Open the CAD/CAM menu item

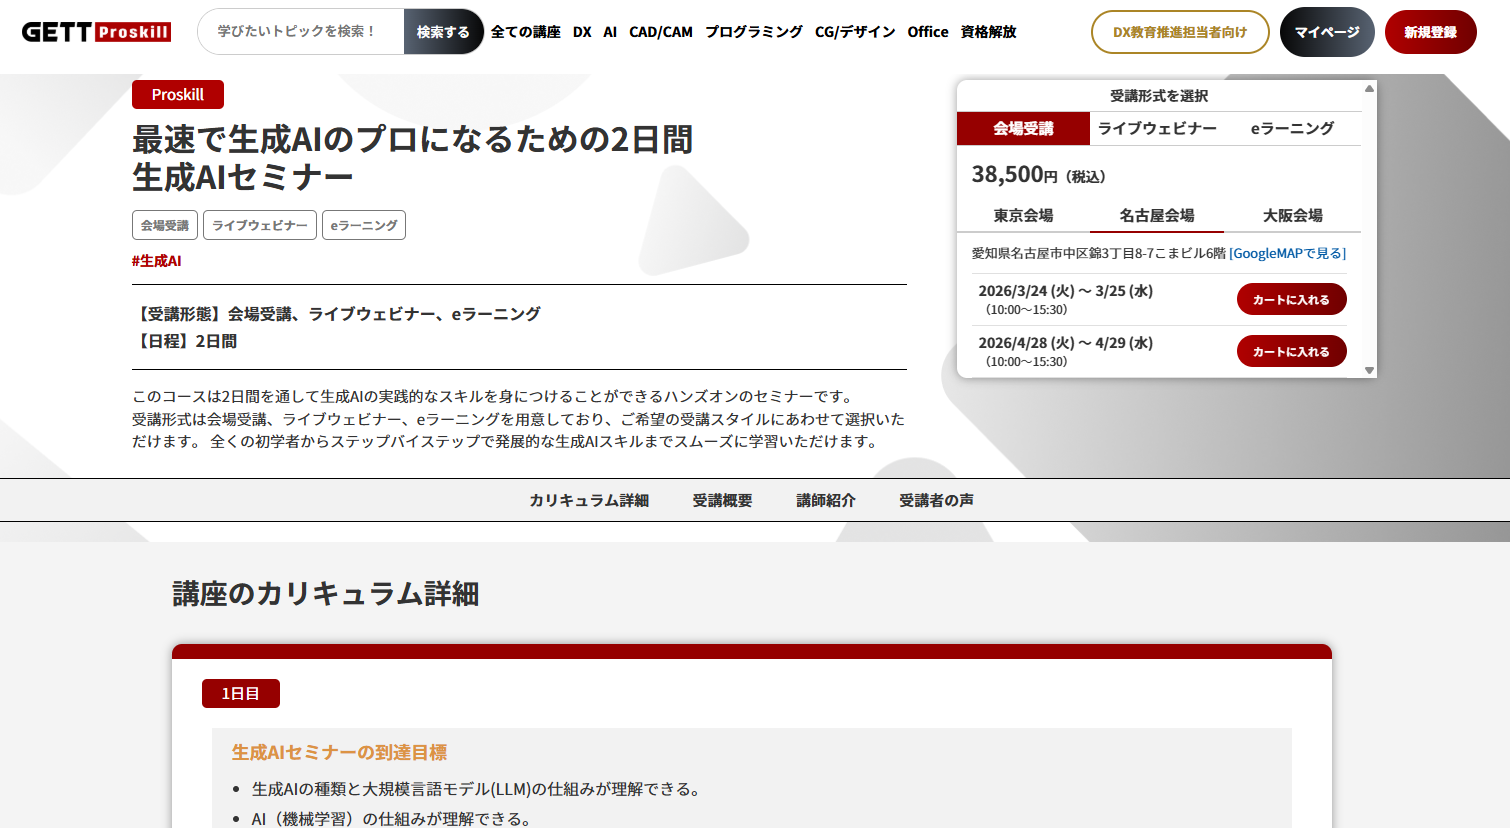(x=660, y=32)
